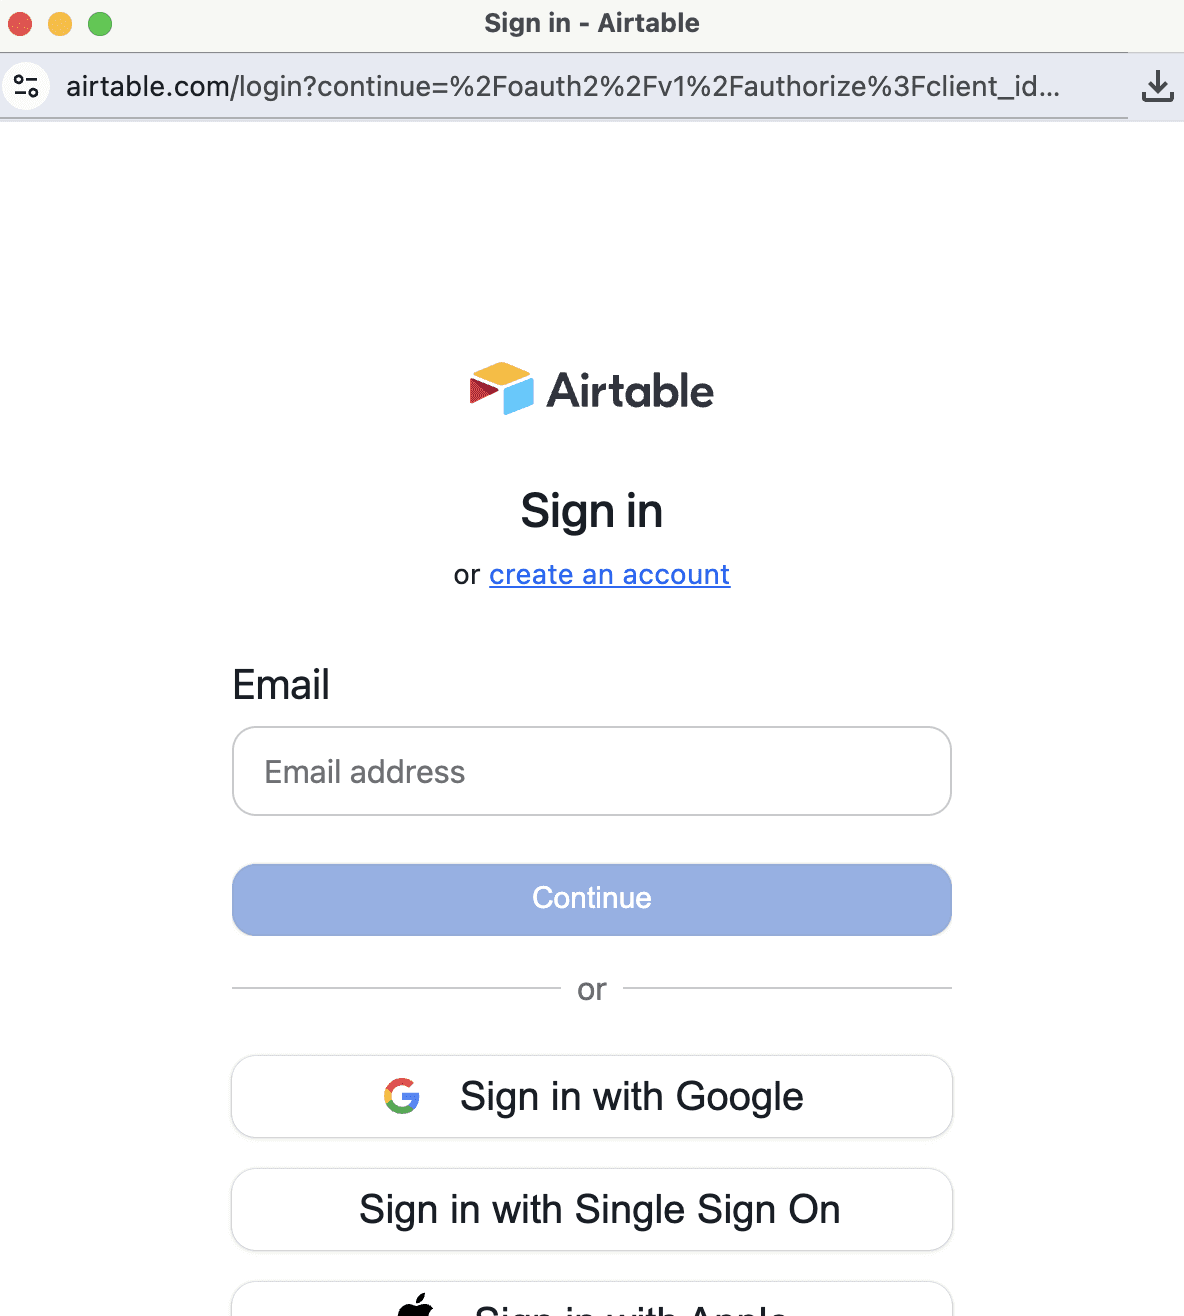Click the Email field label
Image resolution: width=1184 pixels, height=1316 pixels.
281,685
